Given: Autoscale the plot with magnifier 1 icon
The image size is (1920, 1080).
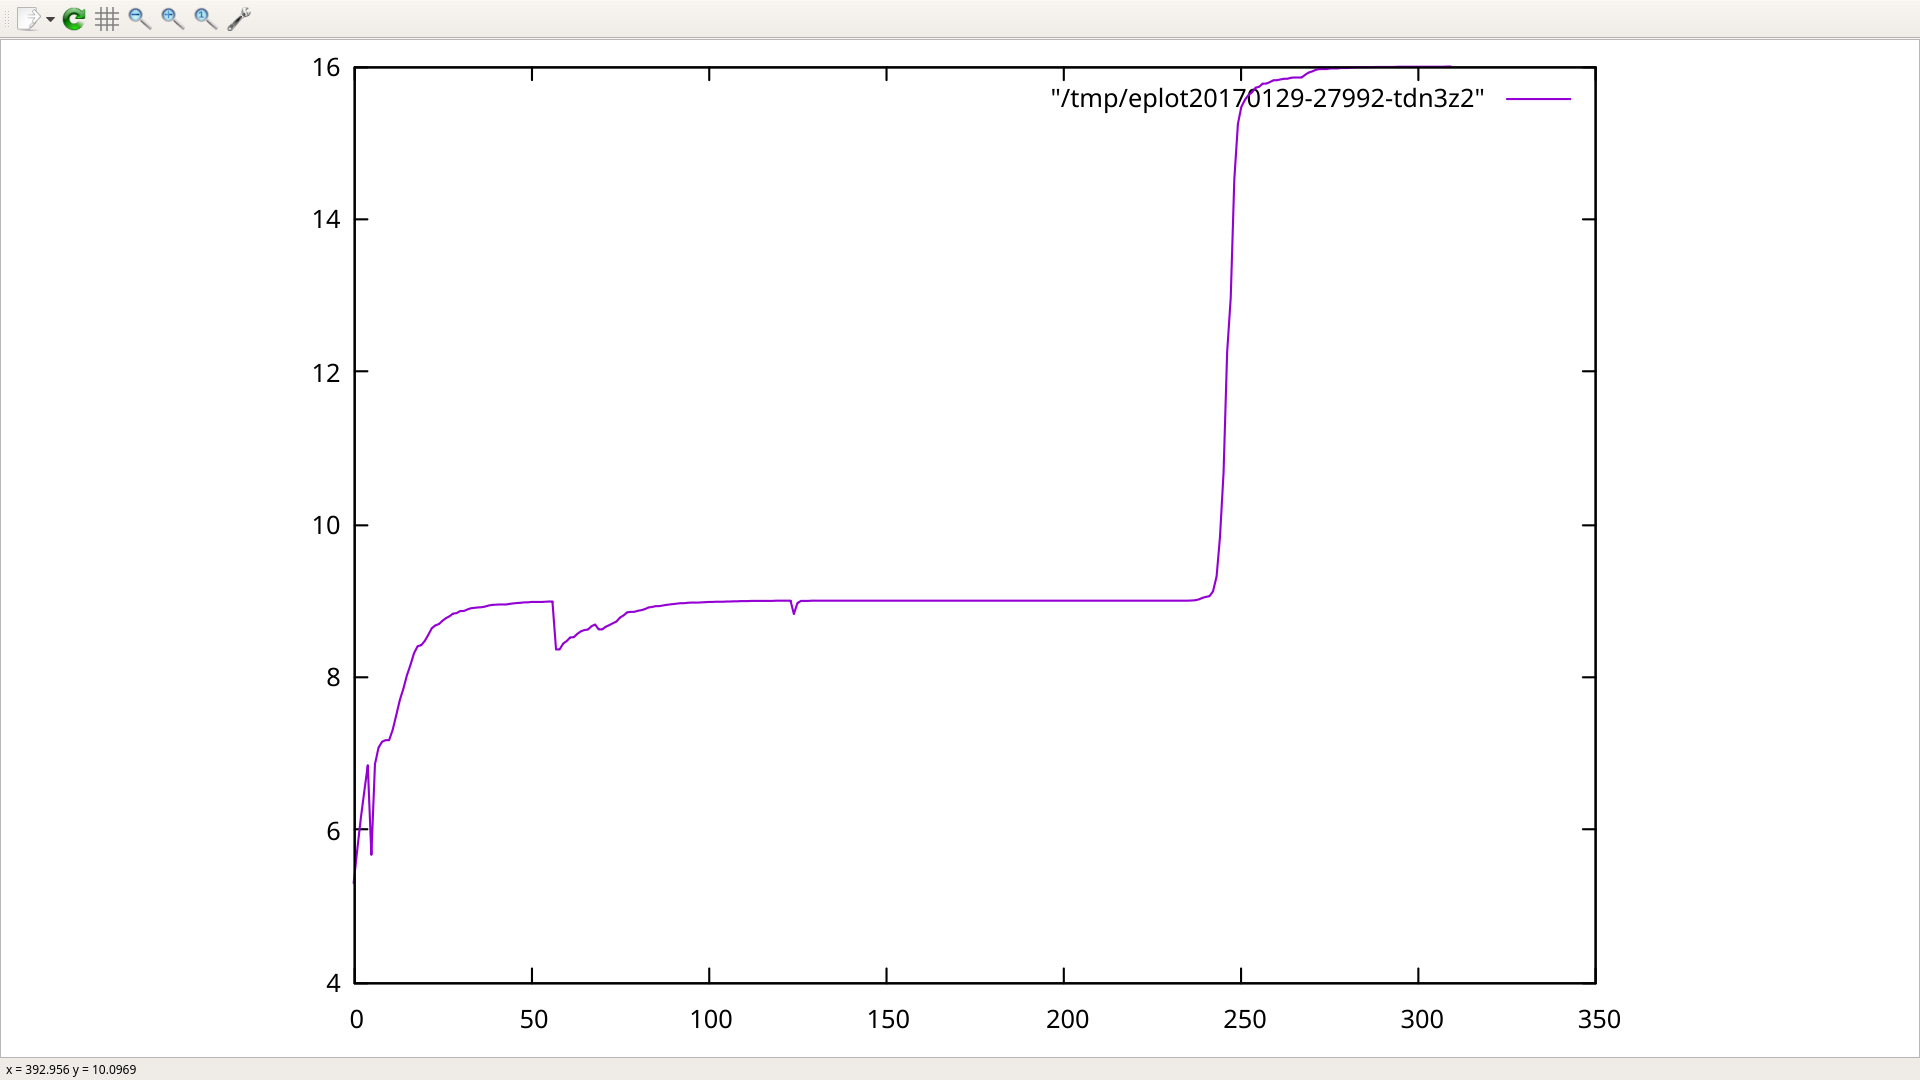Looking at the screenshot, I should [x=205, y=18].
